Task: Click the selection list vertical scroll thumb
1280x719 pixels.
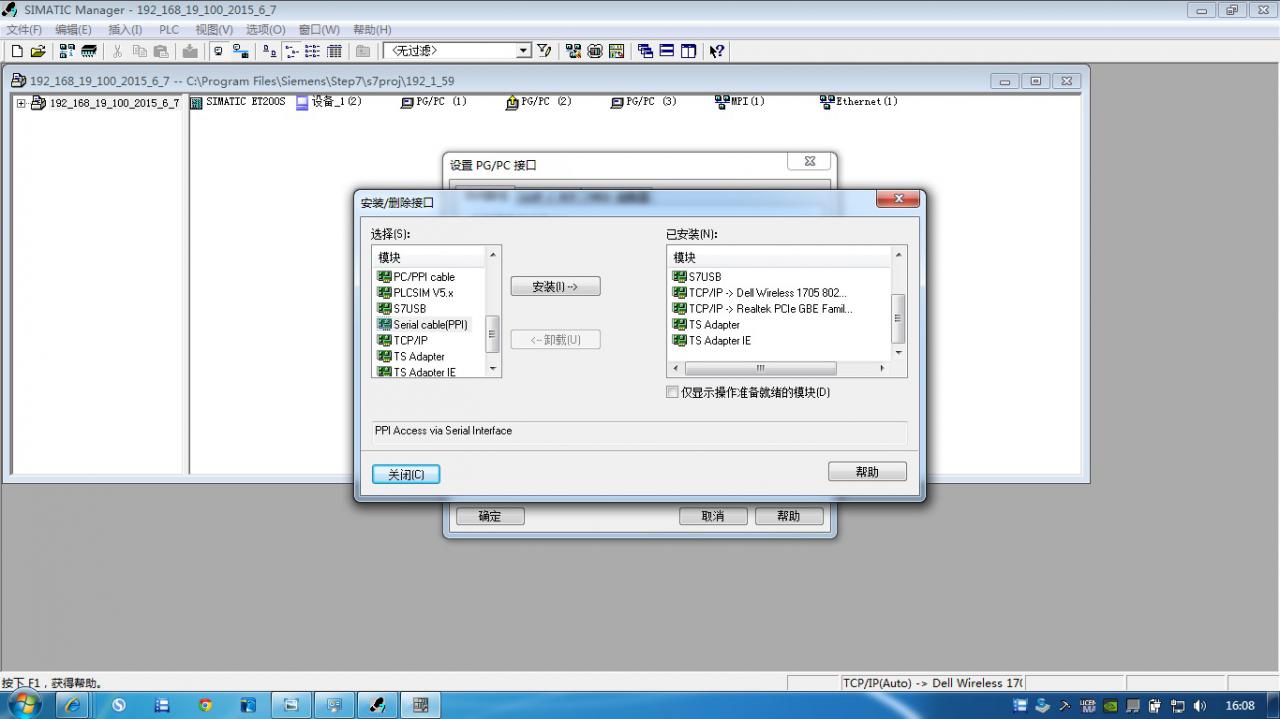Action: point(492,334)
